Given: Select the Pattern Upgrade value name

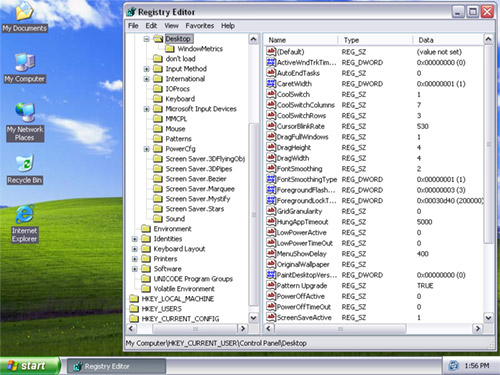Looking at the screenshot, I should [x=302, y=286].
